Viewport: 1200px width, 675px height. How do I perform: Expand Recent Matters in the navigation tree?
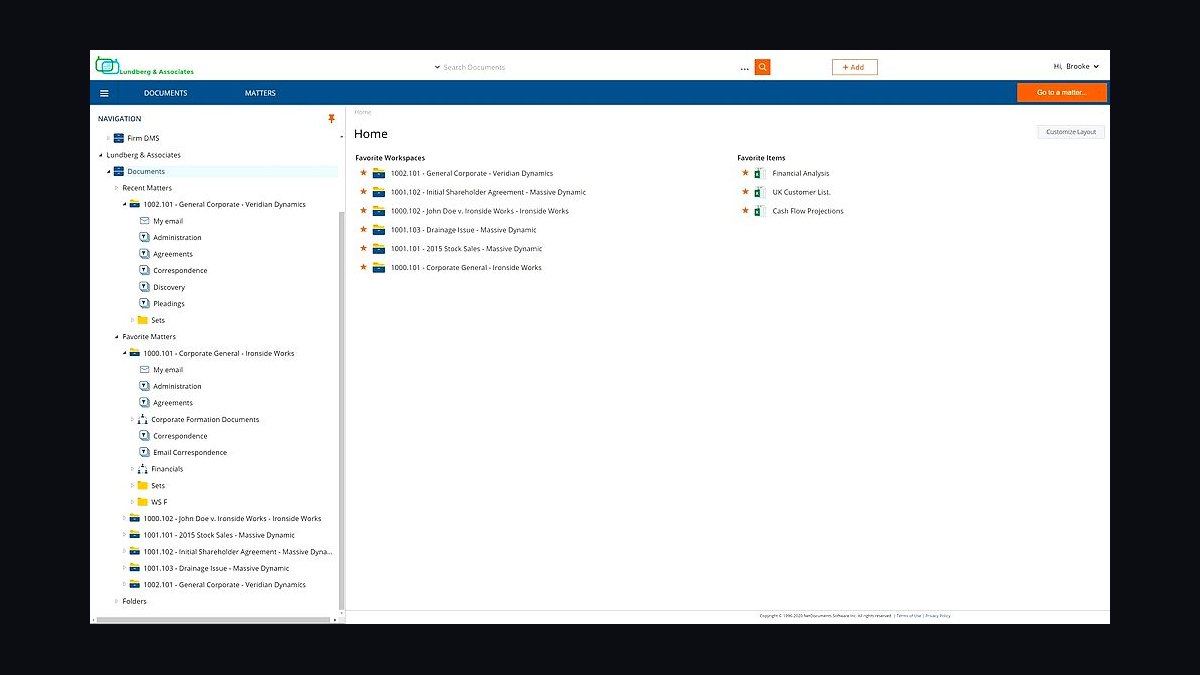pos(116,188)
